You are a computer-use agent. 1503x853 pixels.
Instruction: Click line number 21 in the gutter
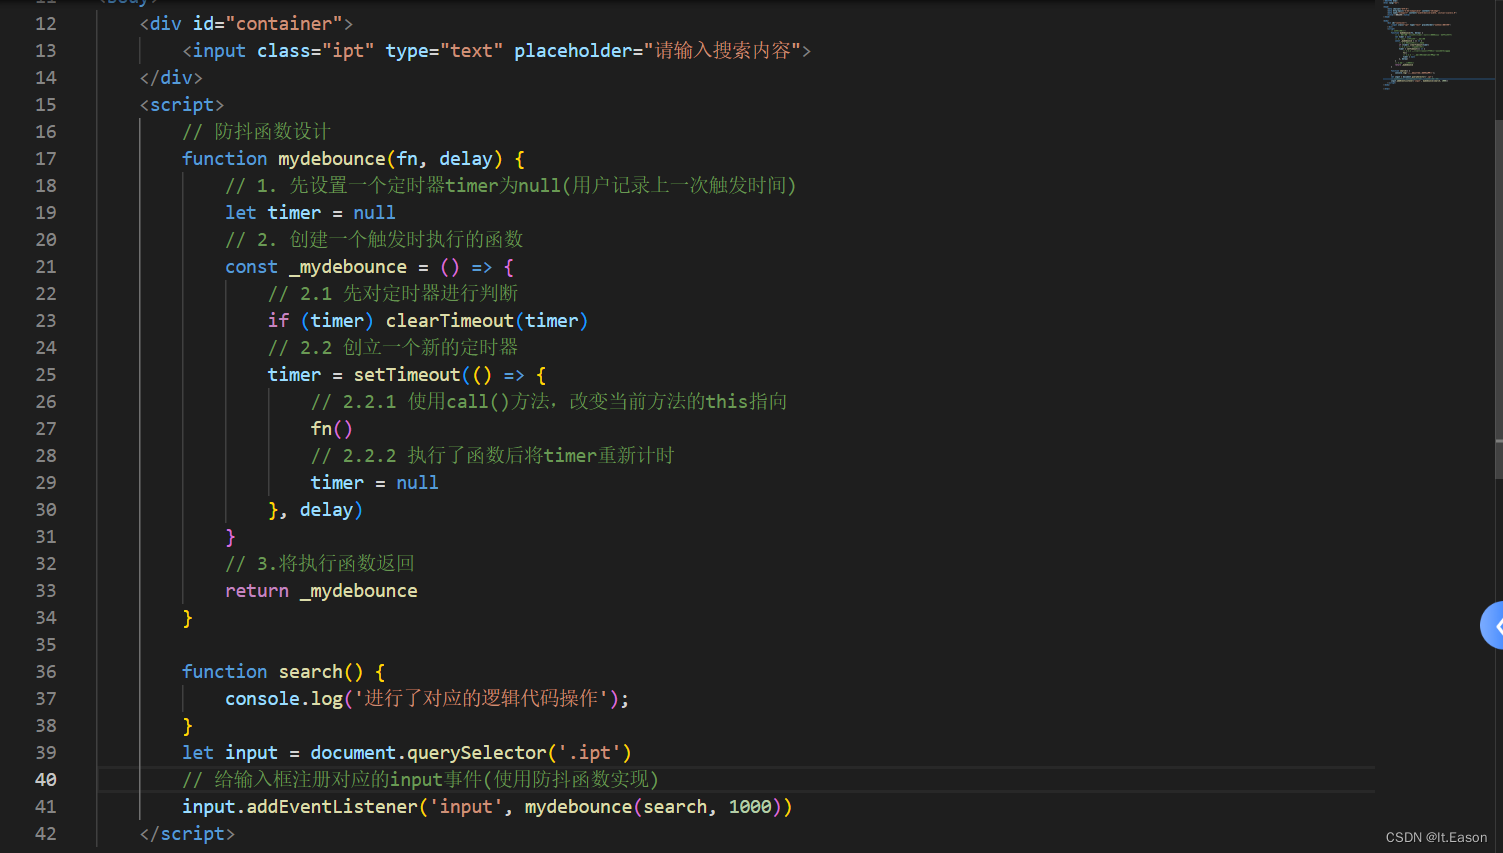point(46,266)
